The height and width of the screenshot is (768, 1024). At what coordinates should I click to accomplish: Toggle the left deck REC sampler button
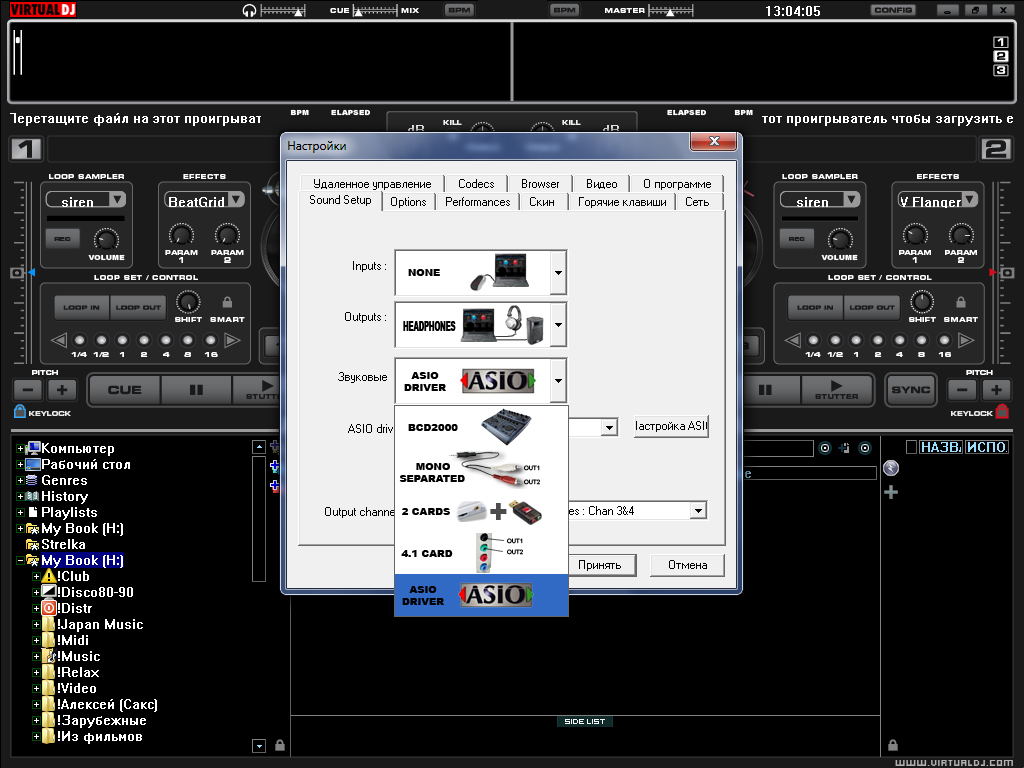[x=61, y=239]
